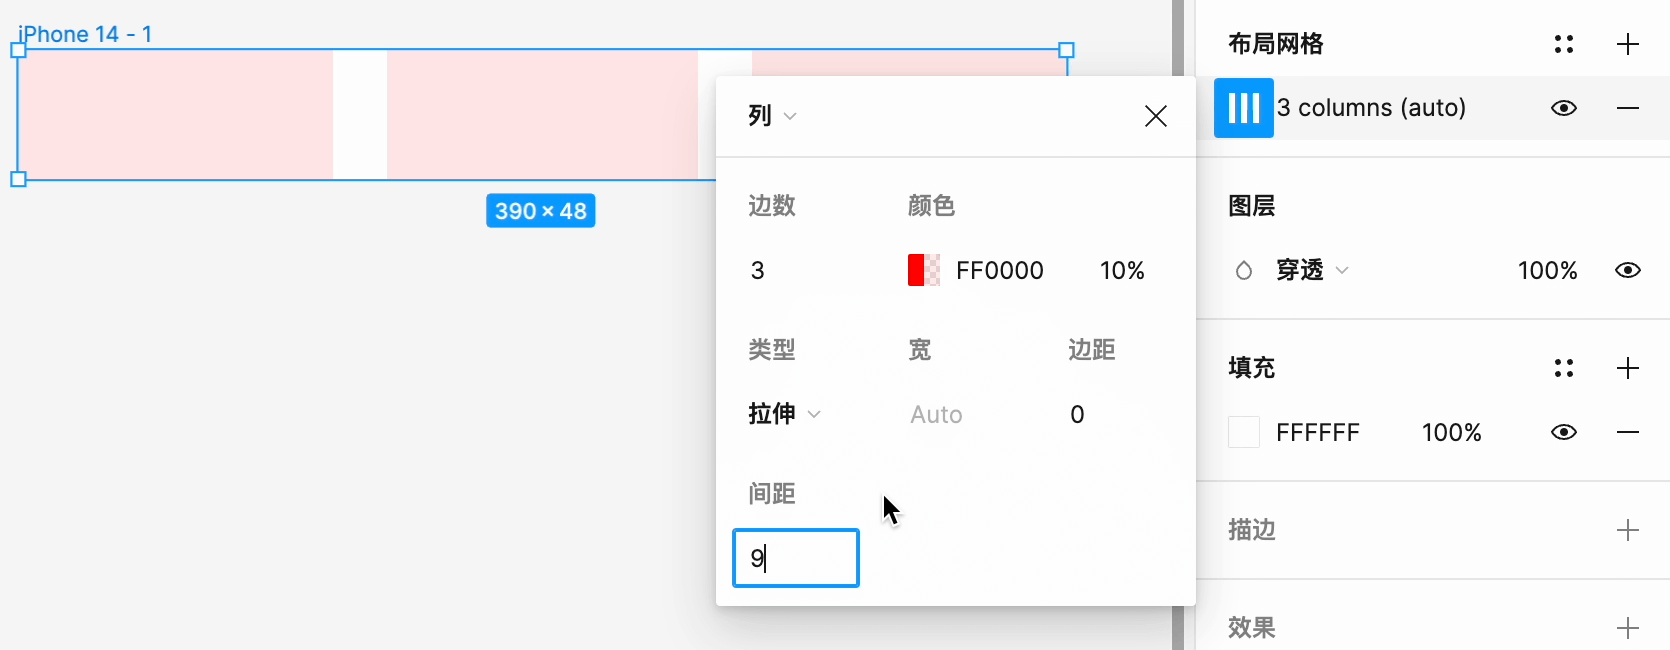Remove the 3 columns layout grid
This screenshot has height=650, width=1670.
tap(1628, 108)
